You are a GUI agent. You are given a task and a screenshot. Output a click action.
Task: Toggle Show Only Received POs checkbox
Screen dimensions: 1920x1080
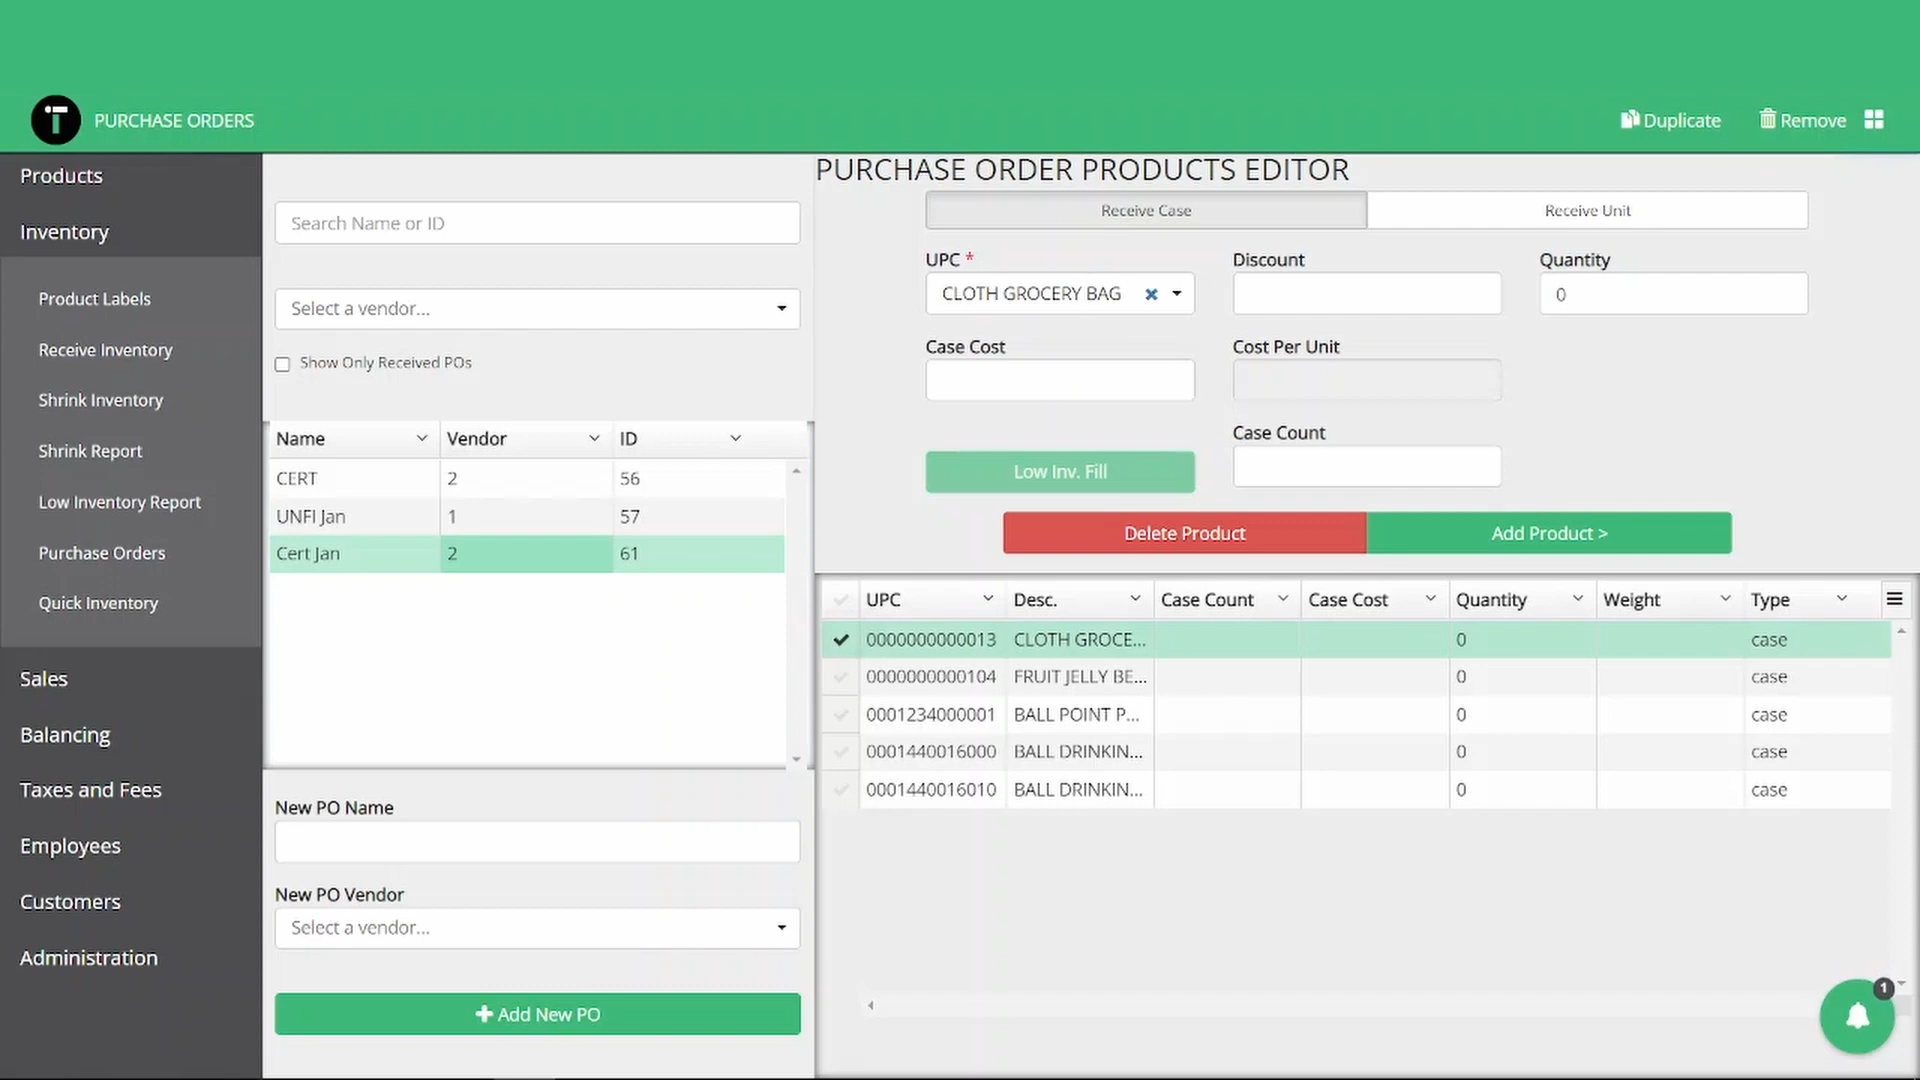click(283, 364)
